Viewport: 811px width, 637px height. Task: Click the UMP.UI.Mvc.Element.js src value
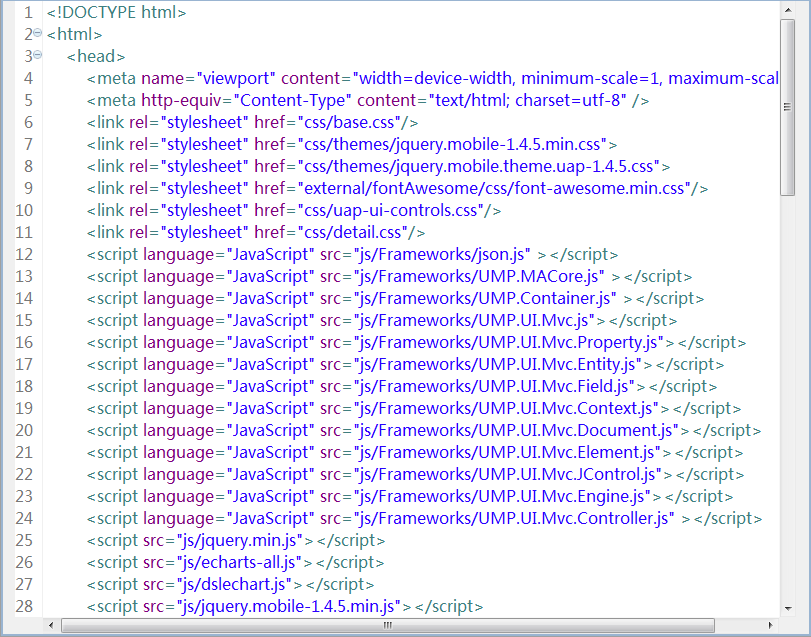[507, 451]
